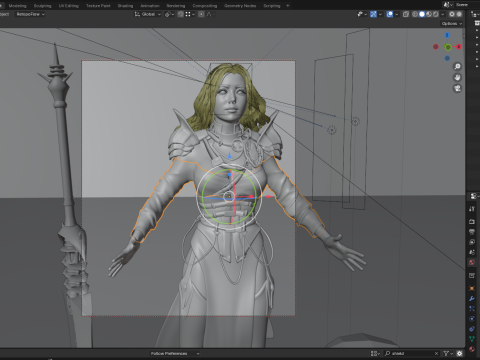Open the Texture Paint workspace
Image resolution: width=480 pixels, height=360 pixels.
pos(98,6)
